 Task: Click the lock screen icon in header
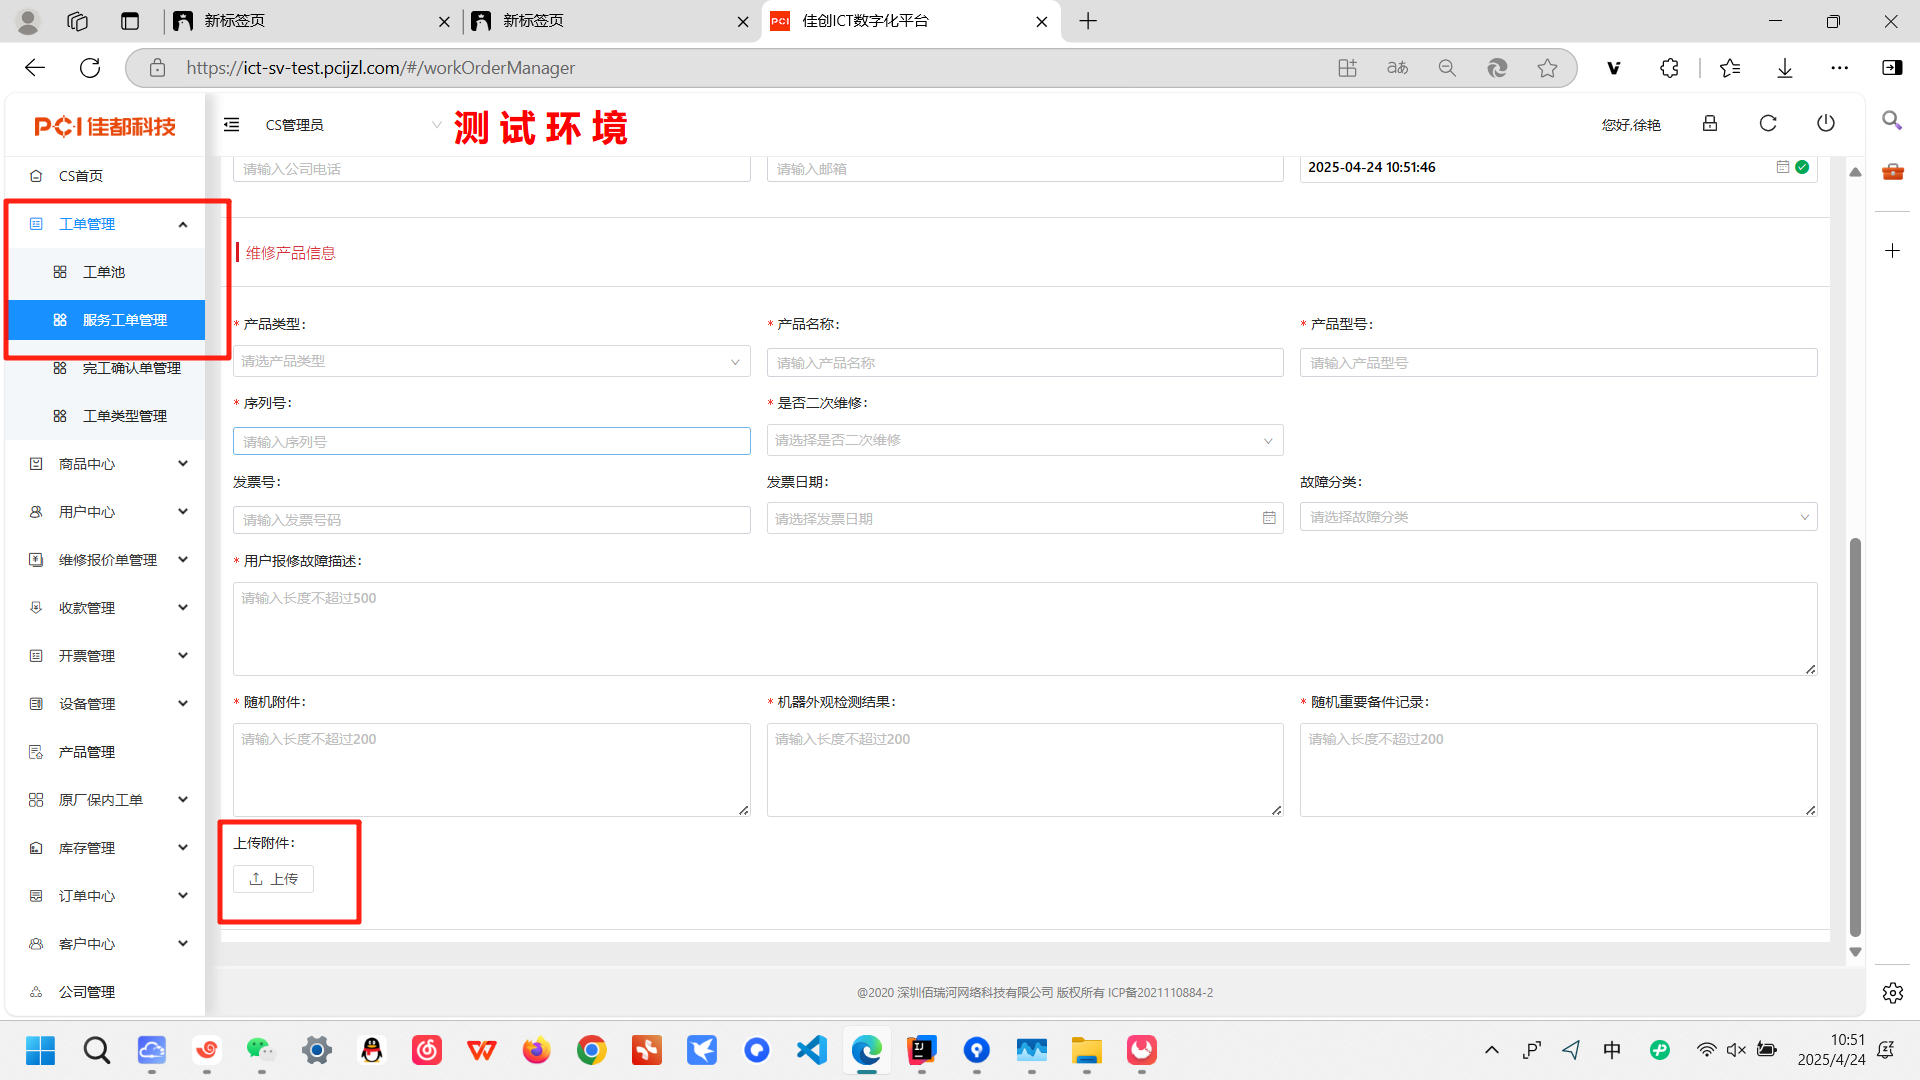coord(1710,123)
